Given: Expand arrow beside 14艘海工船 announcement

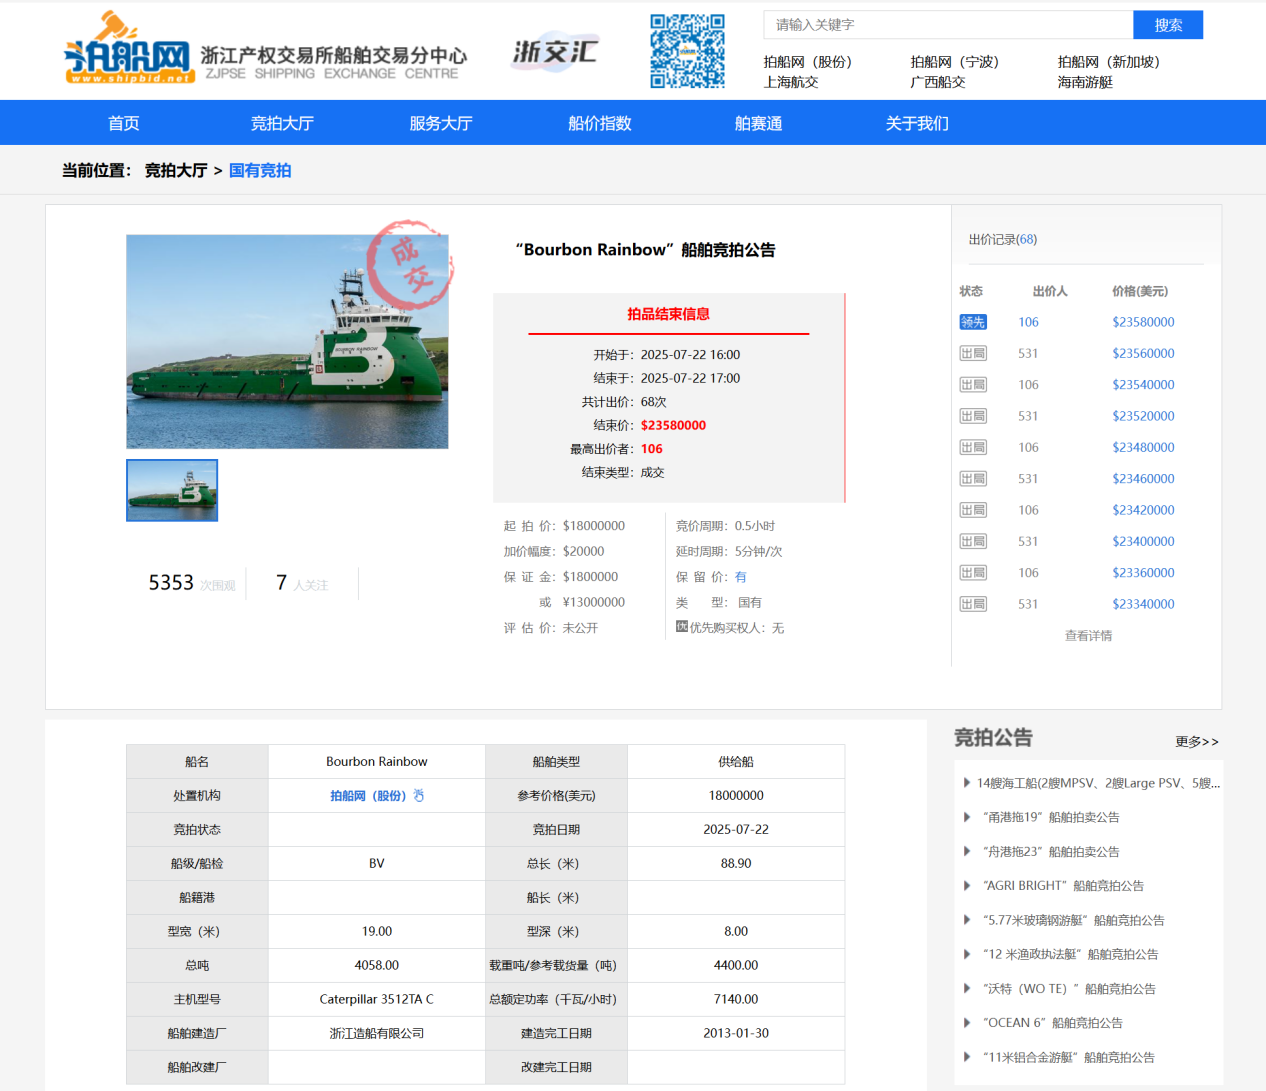Looking at the screenshot, I should click(966, 783).
